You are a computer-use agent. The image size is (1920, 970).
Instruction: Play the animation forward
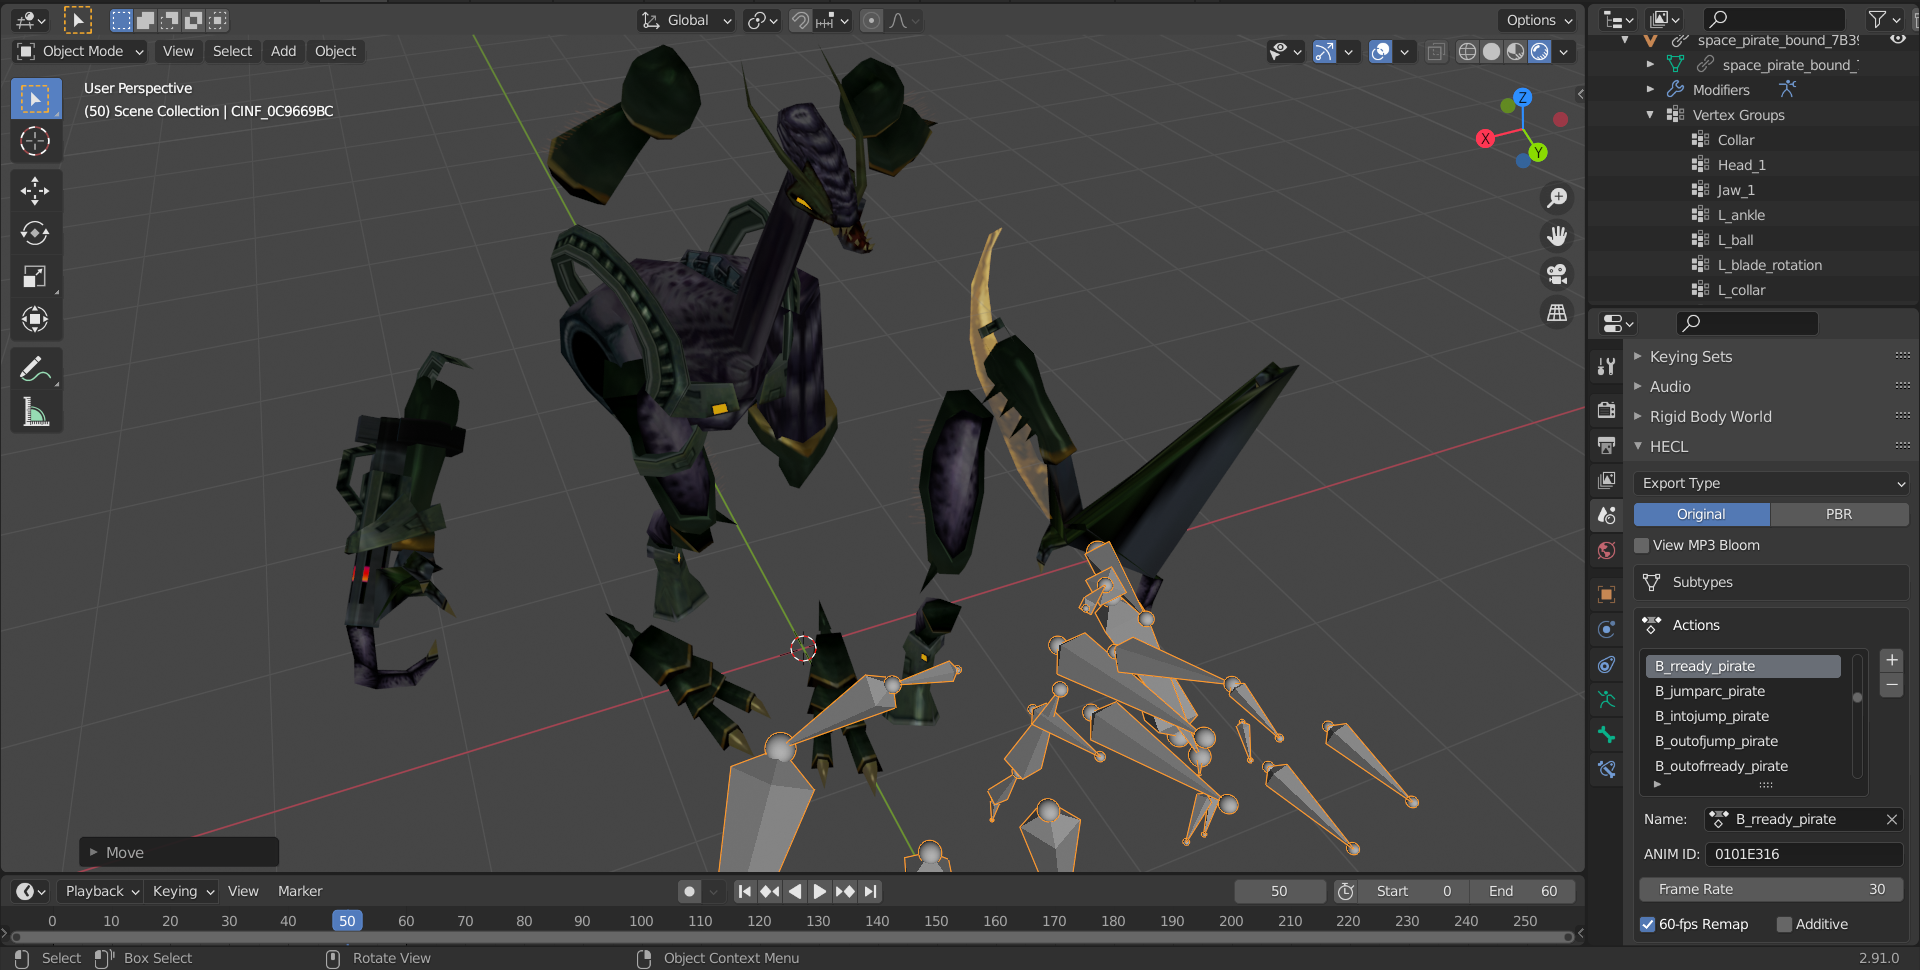[819, 891]
